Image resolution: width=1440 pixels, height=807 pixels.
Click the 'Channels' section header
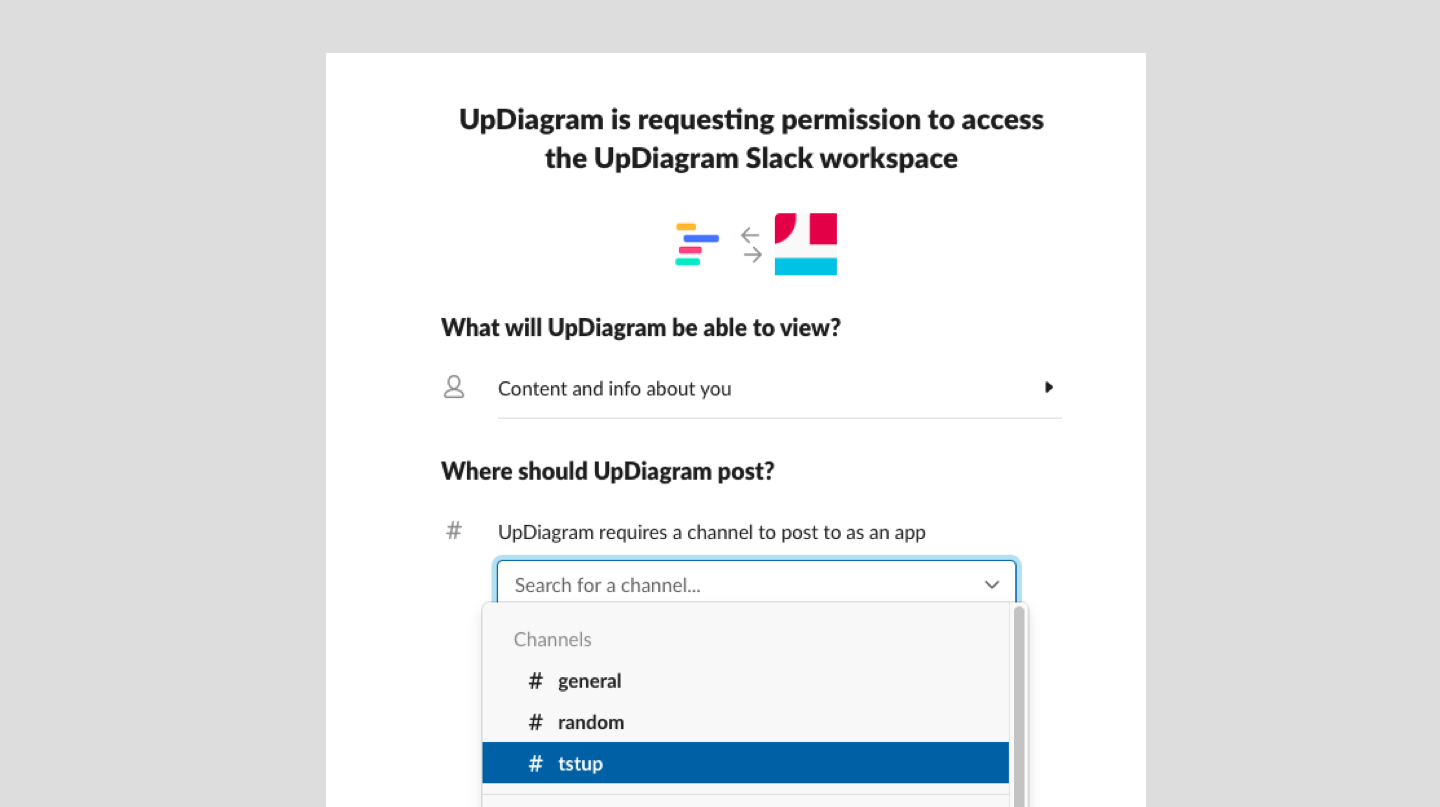pos(553,639)
